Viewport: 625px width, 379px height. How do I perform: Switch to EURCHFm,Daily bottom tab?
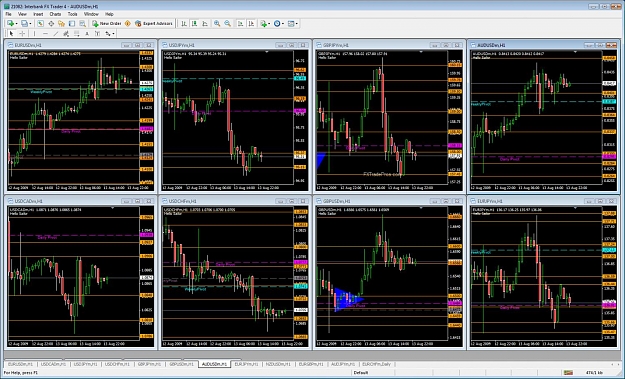(x=376, y=364)
